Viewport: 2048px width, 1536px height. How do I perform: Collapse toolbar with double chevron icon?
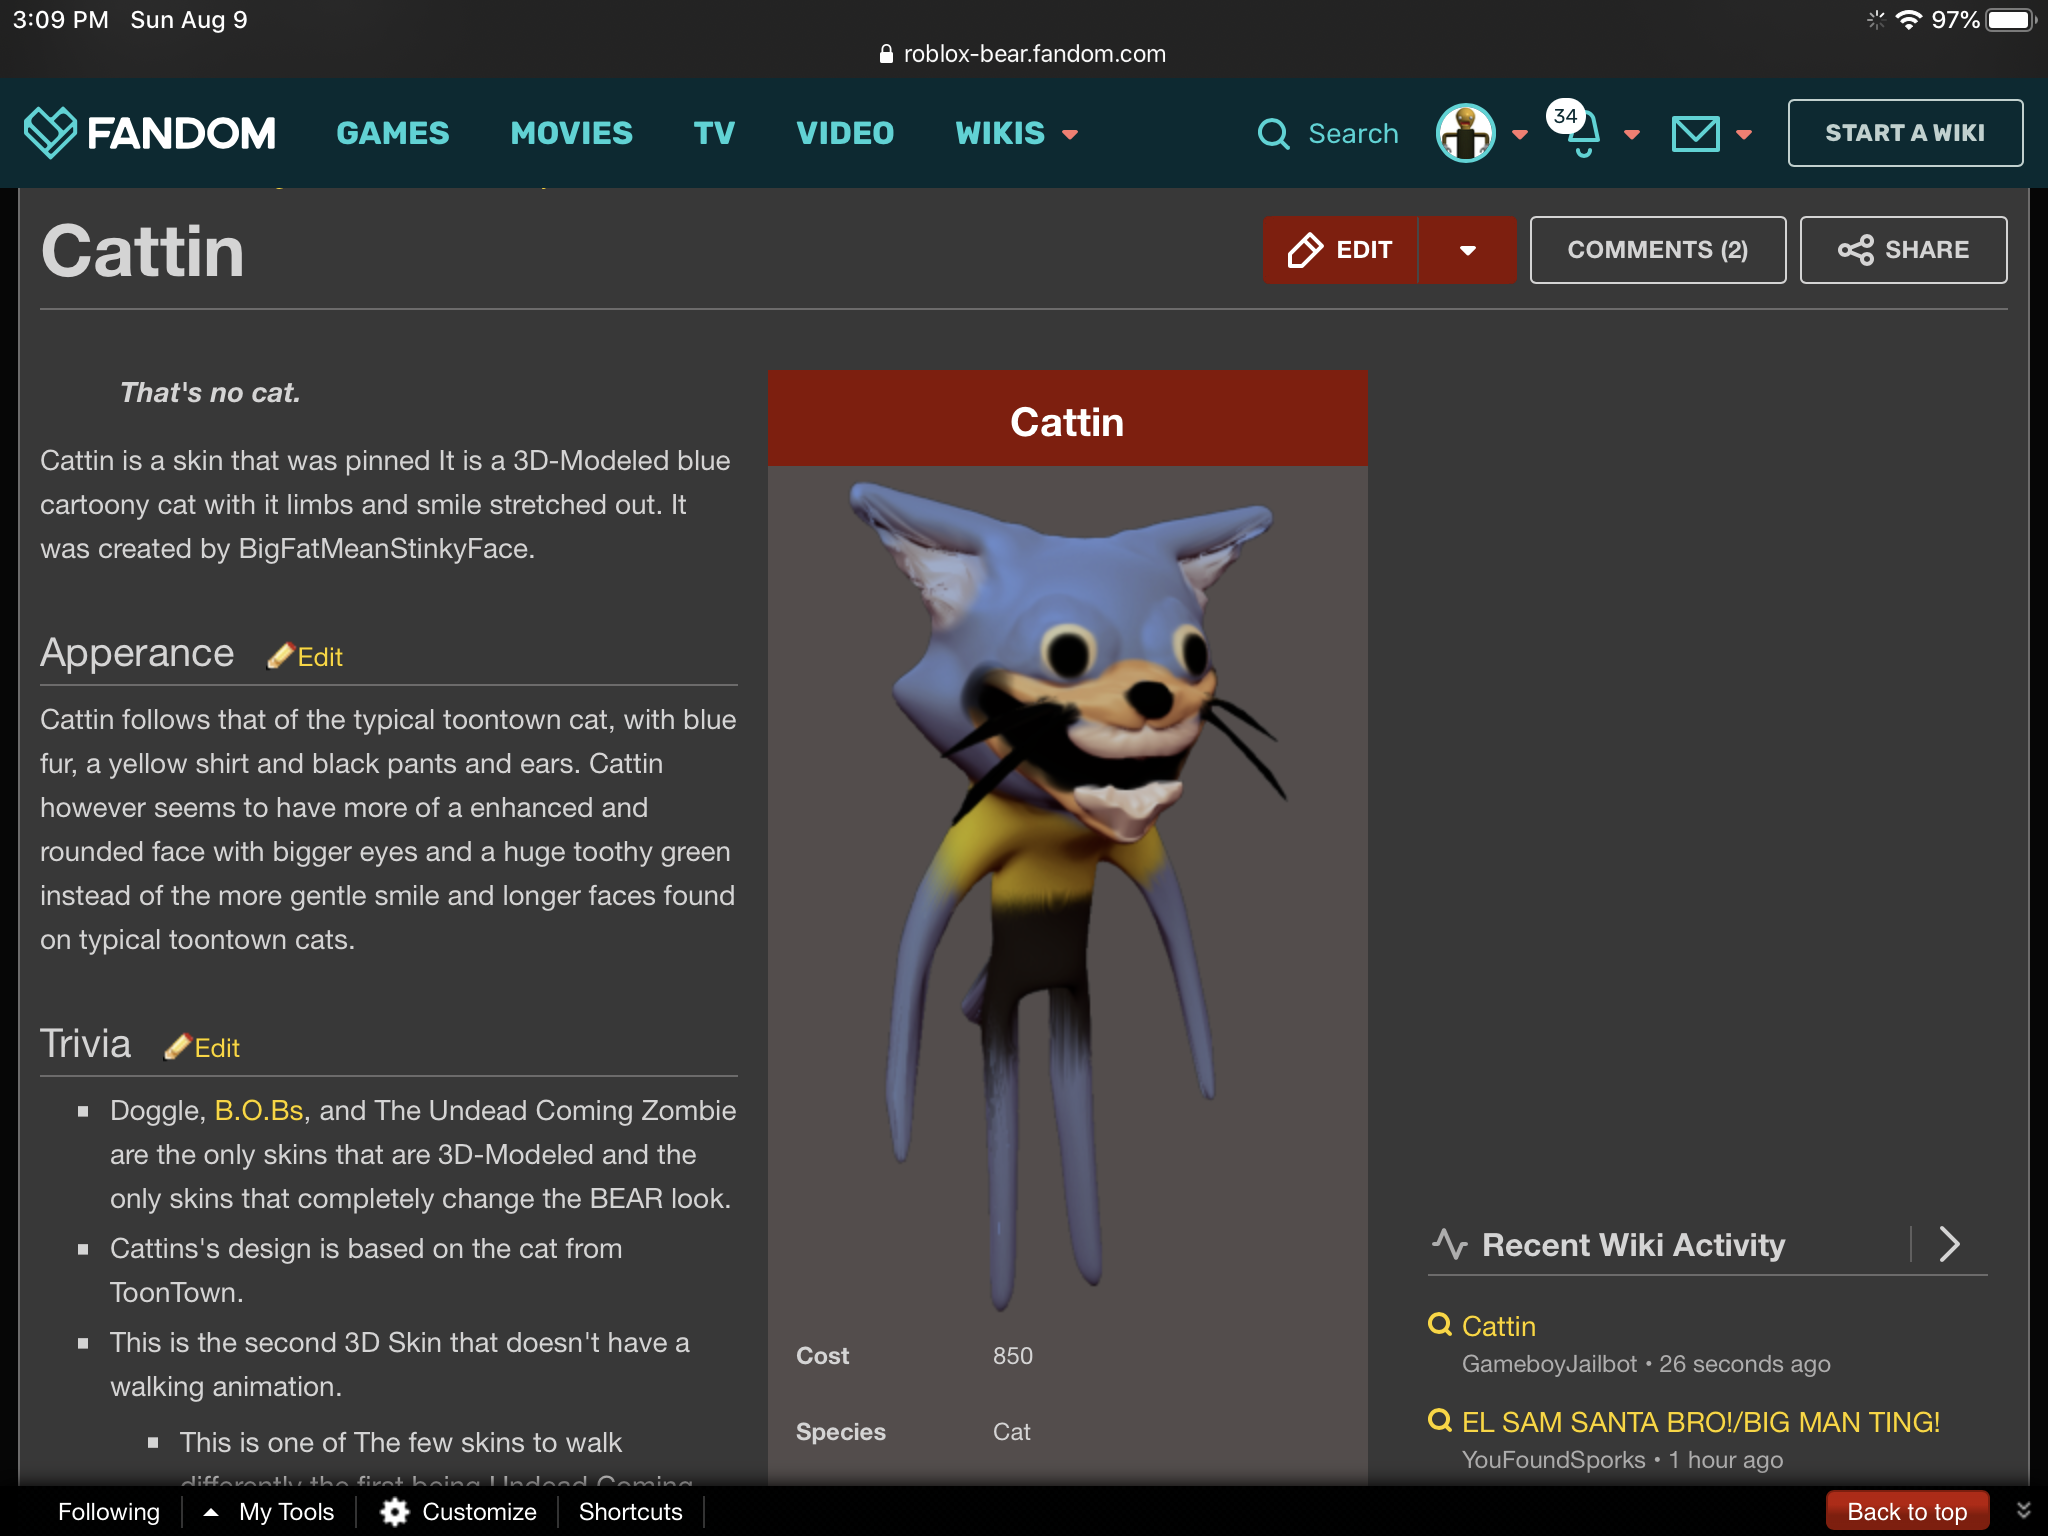point(2023,1511)
